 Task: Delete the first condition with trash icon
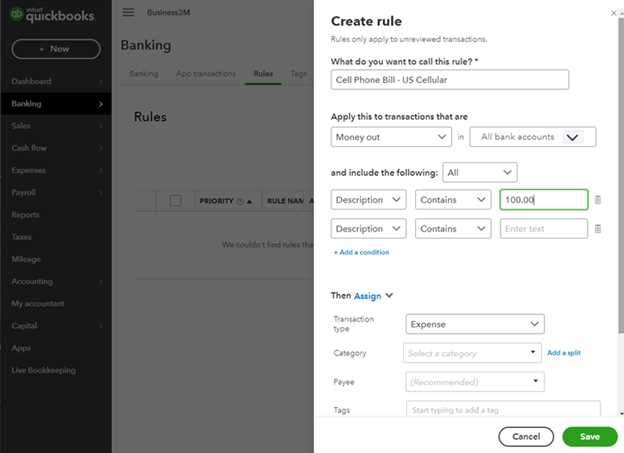597,199
